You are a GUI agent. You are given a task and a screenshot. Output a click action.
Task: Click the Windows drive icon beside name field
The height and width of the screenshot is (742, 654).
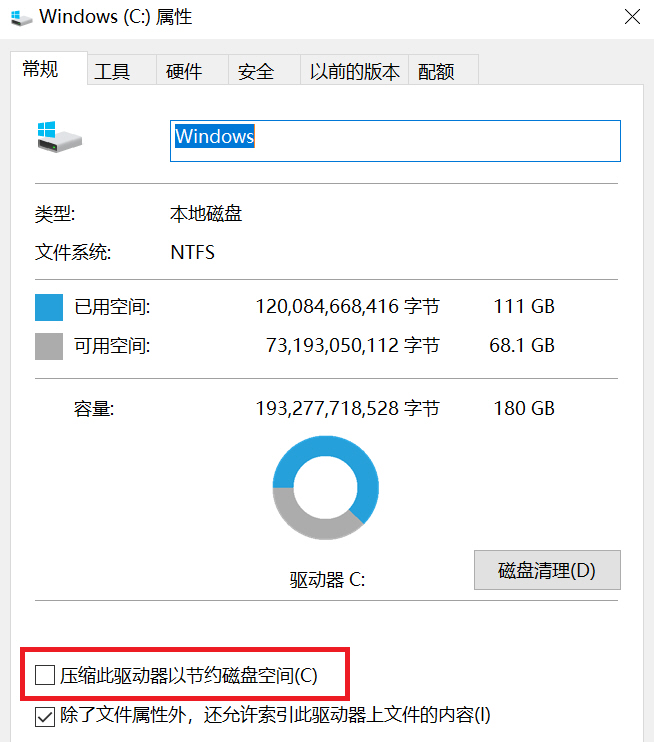click(60, 137)
